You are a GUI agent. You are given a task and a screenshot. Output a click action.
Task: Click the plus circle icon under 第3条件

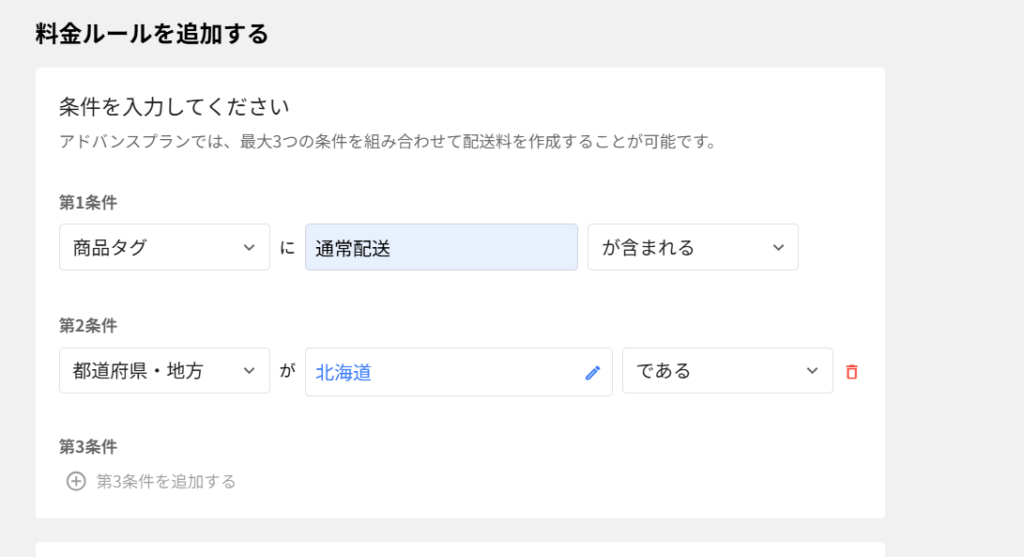(76, 481)
